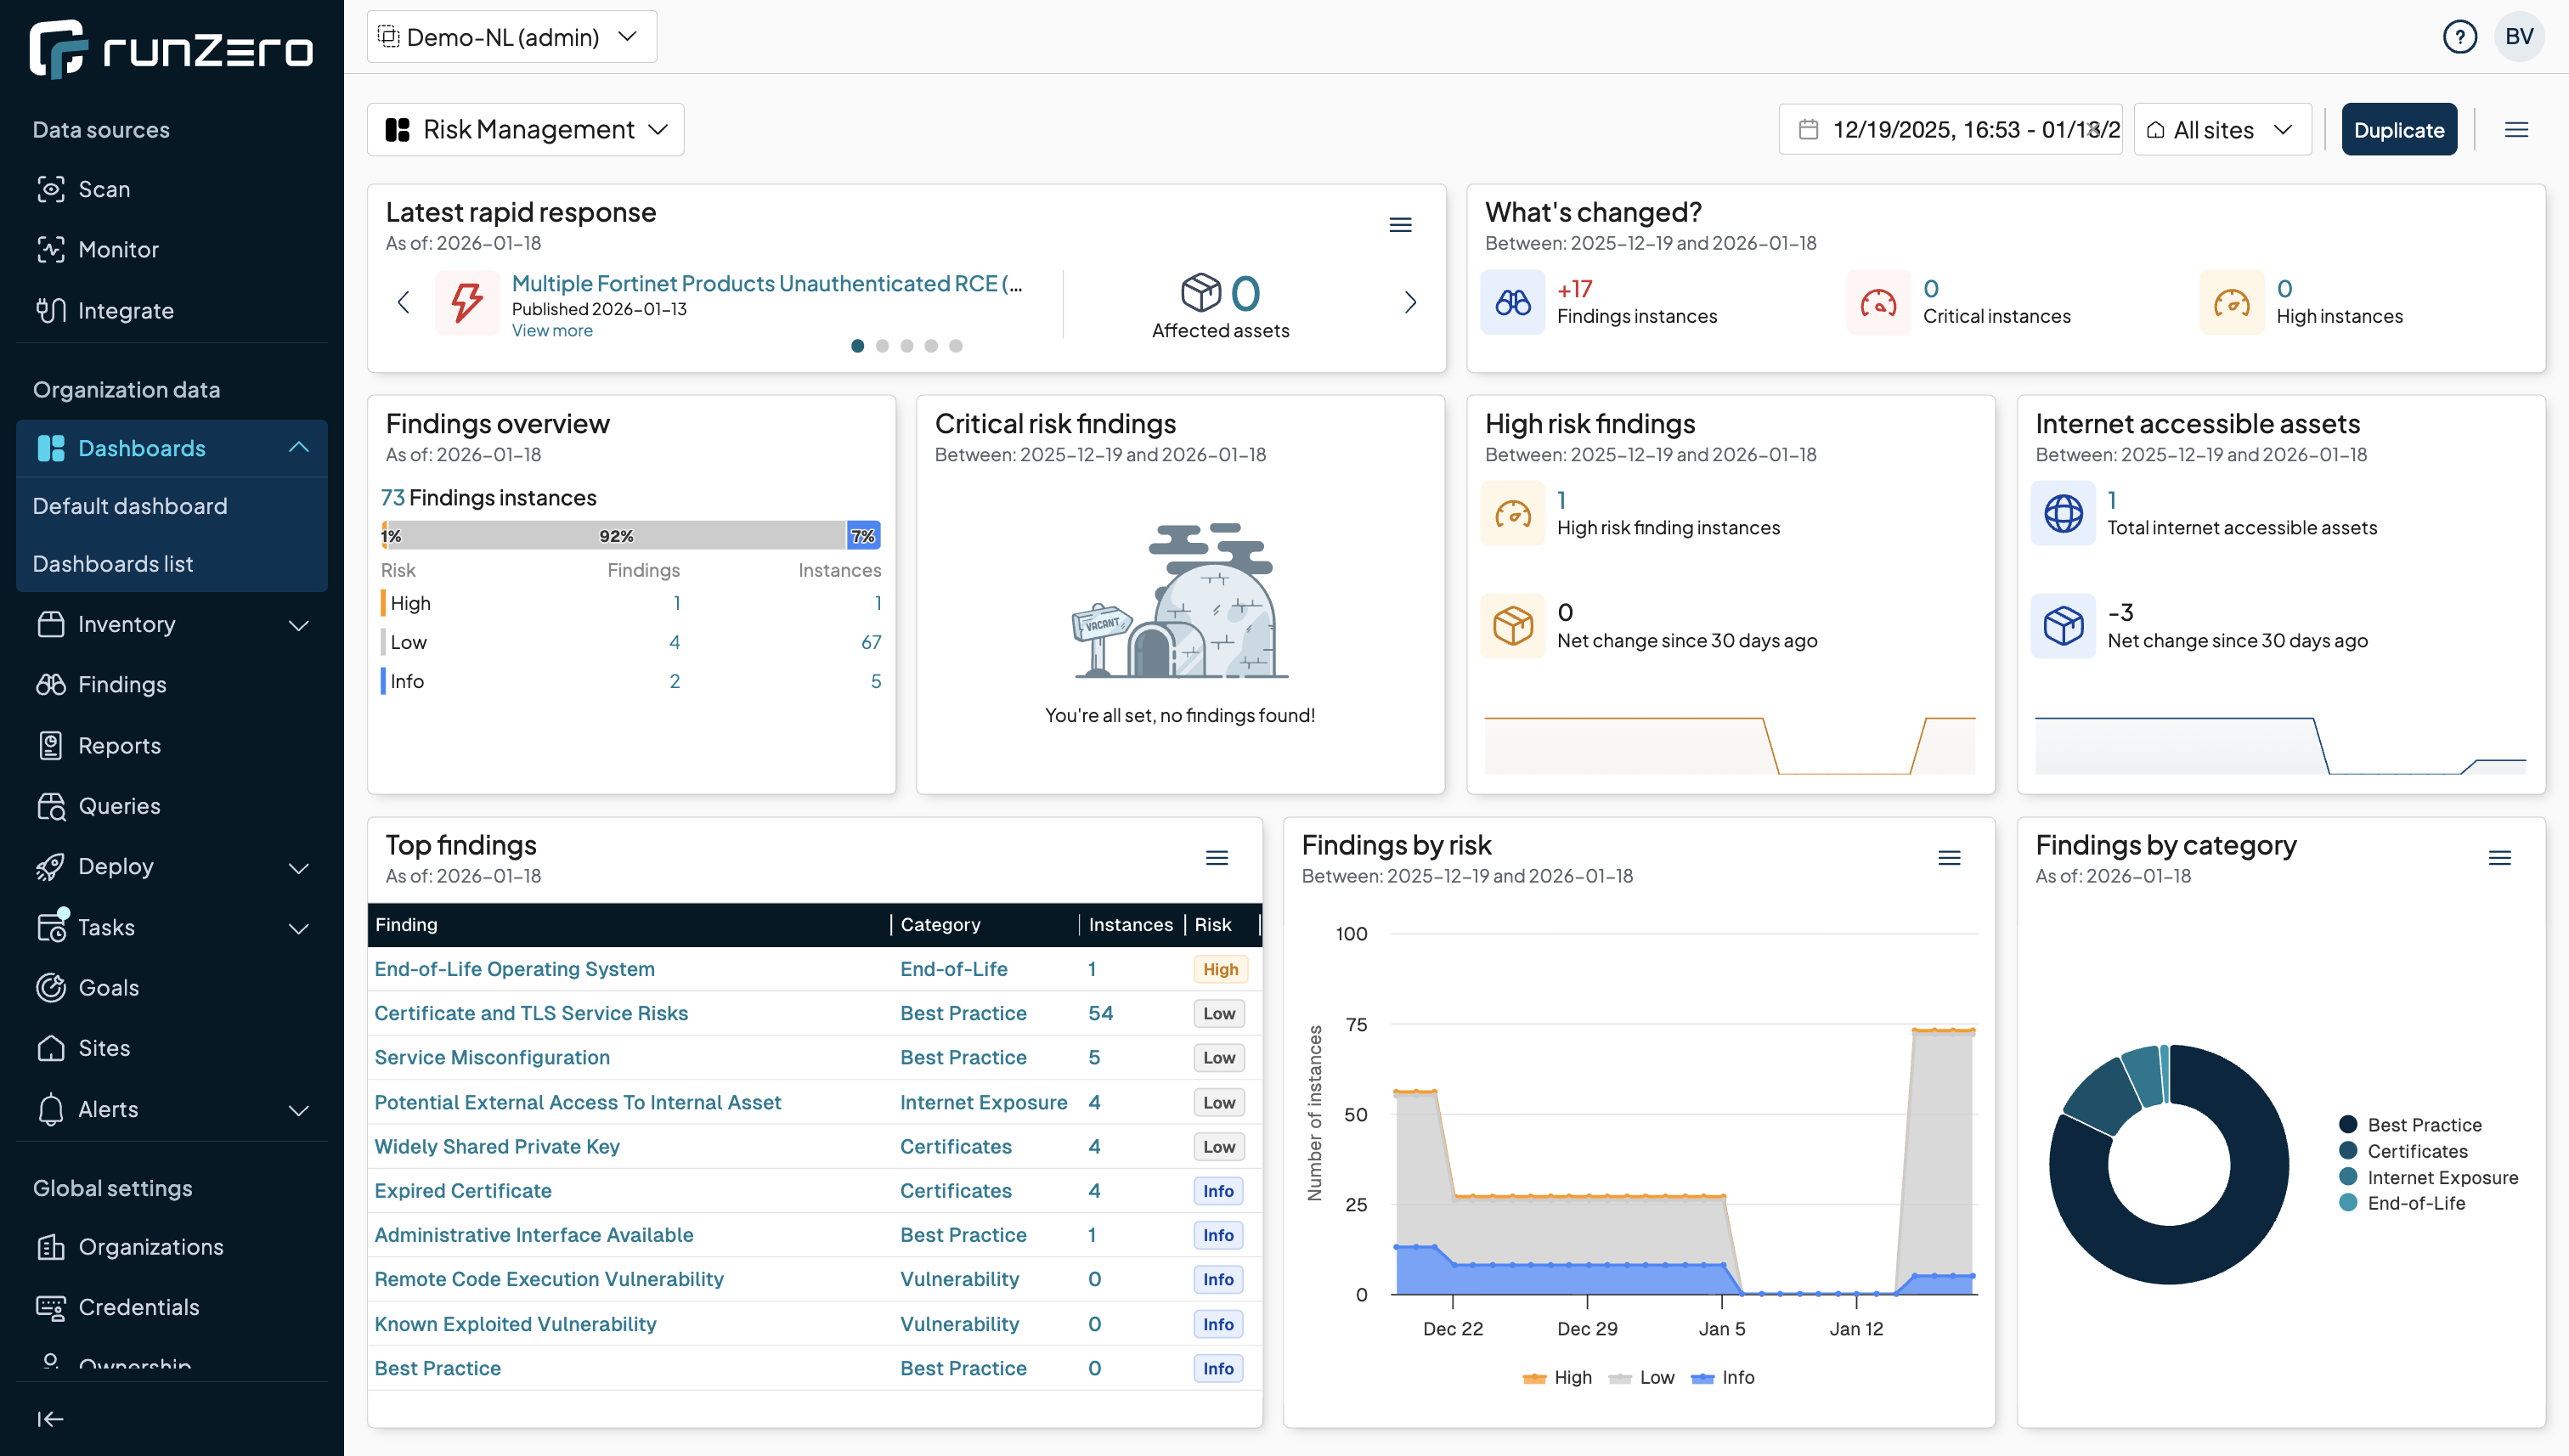The image size is (2569, 1456).
Task: Open Dashboards list in sidebar
Action: click(113, 564)
